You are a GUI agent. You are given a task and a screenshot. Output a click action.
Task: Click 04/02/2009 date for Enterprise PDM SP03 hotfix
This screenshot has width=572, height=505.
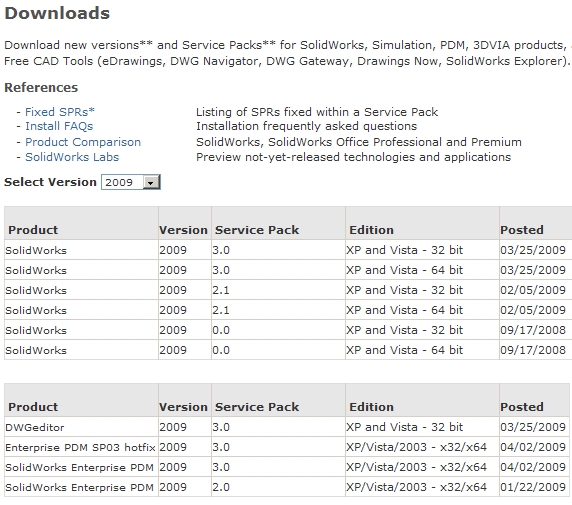(x=533, y=447)
